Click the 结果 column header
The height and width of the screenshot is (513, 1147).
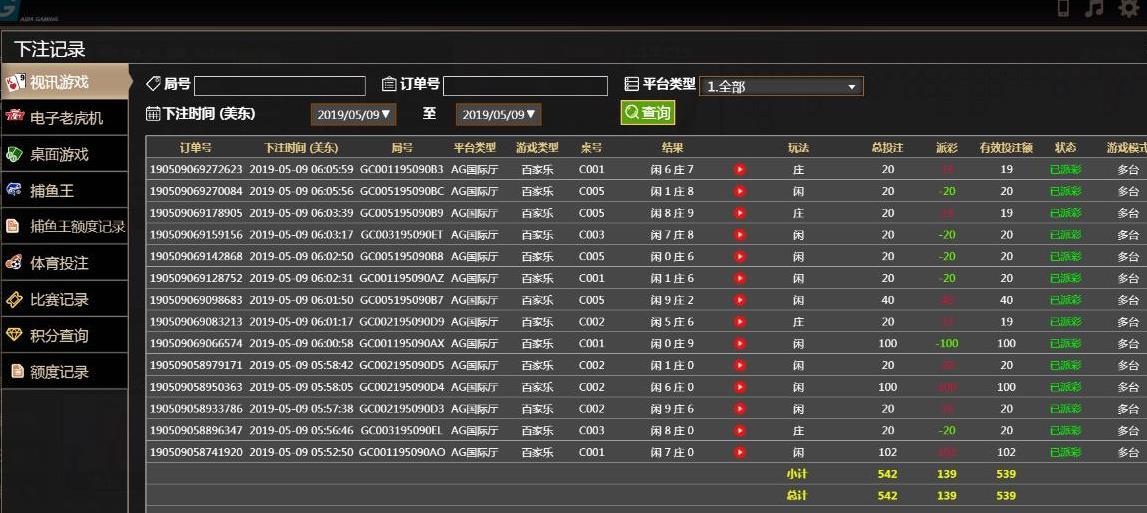pyautogui.click(x=672, y=147)
